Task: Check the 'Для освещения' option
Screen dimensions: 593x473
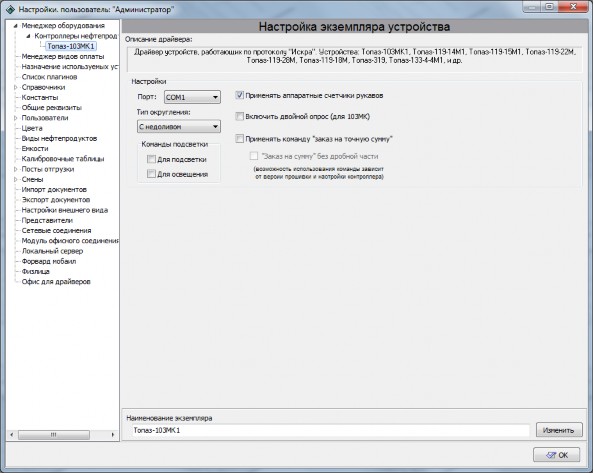Action: pos(151,174)
